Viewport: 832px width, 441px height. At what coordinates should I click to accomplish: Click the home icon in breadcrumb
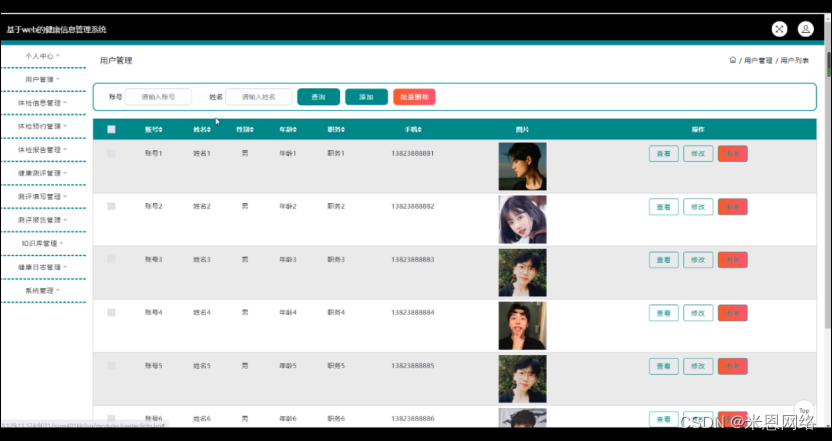coord(733,60)
